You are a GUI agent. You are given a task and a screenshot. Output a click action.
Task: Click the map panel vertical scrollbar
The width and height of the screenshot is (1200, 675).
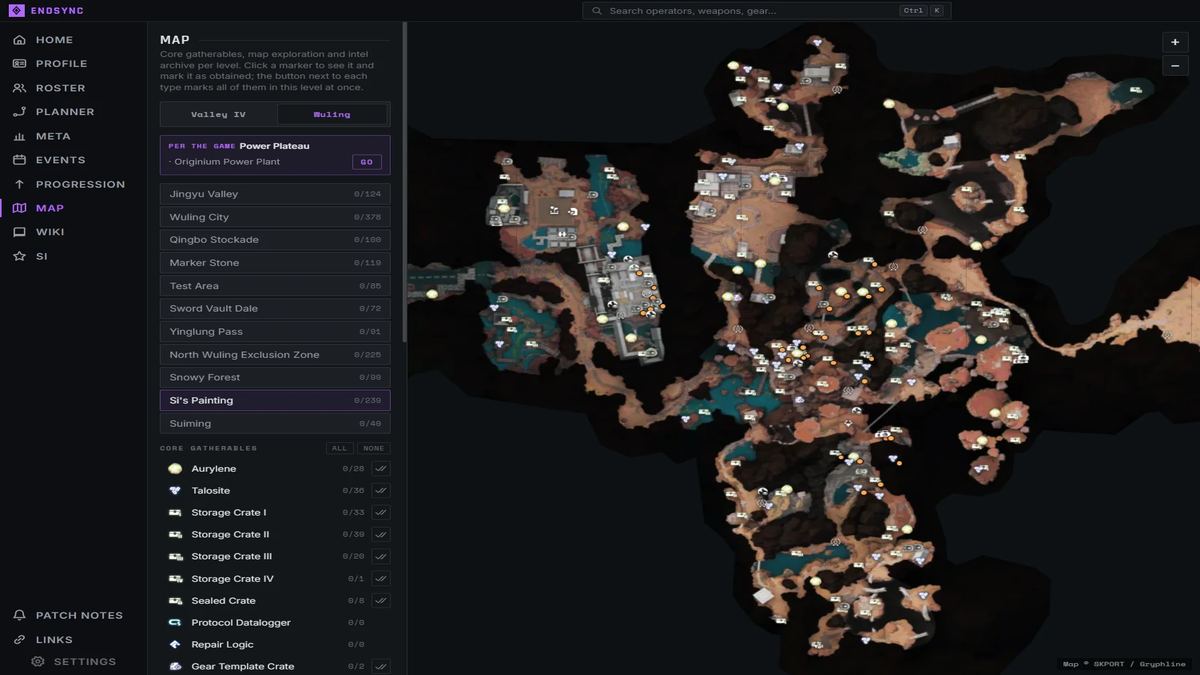[x=405, y=180]
